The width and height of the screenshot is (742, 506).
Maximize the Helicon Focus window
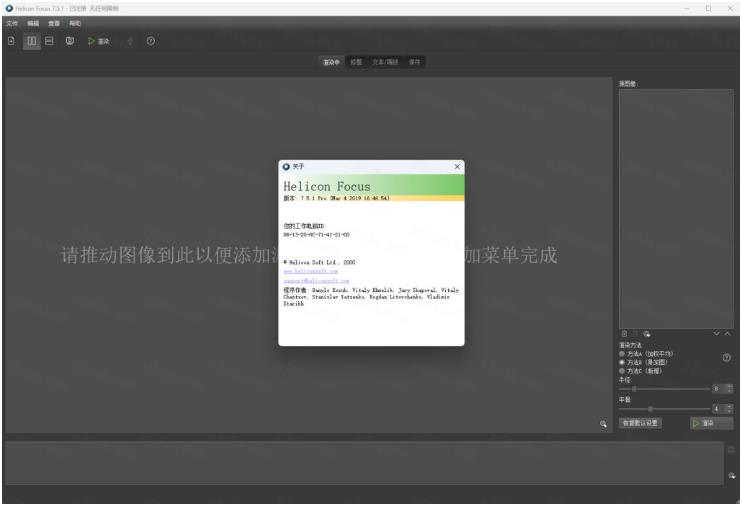[x=708, y=8]
